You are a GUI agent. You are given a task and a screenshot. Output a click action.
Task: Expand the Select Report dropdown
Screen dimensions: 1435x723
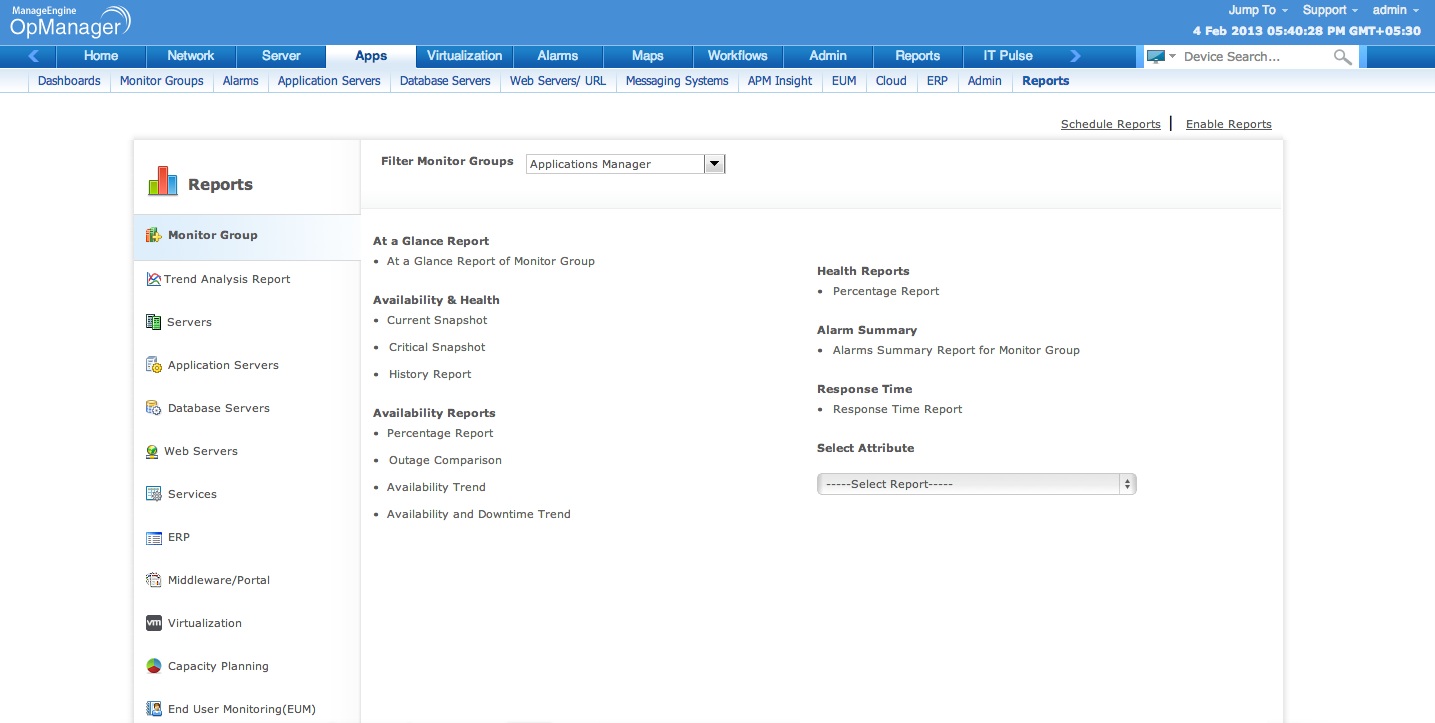tap(976, 484)
